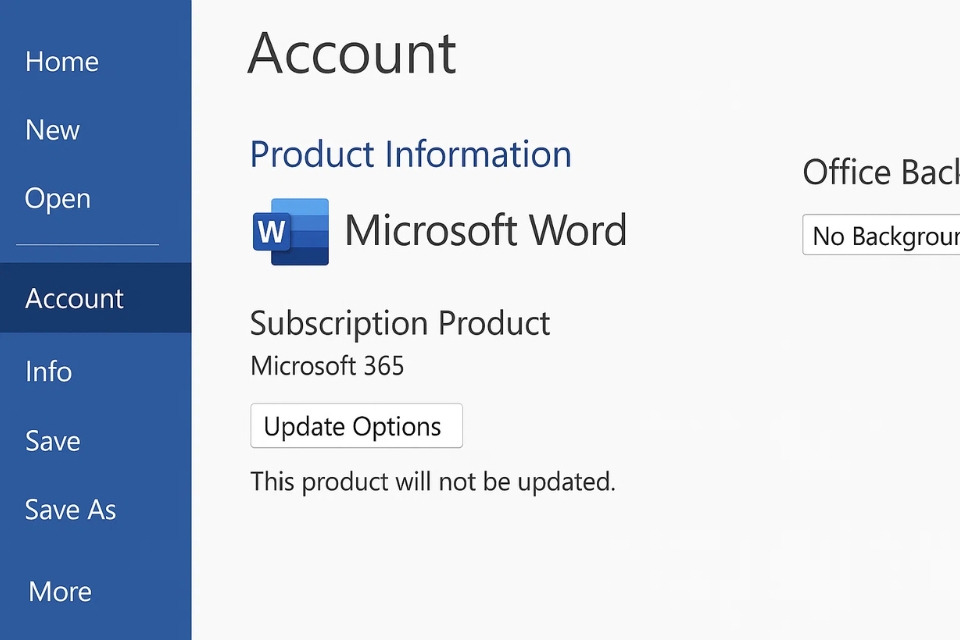Click Save in the left sidebar
Image resolution: width=960 pixels, height=640 pixels.
53,441
